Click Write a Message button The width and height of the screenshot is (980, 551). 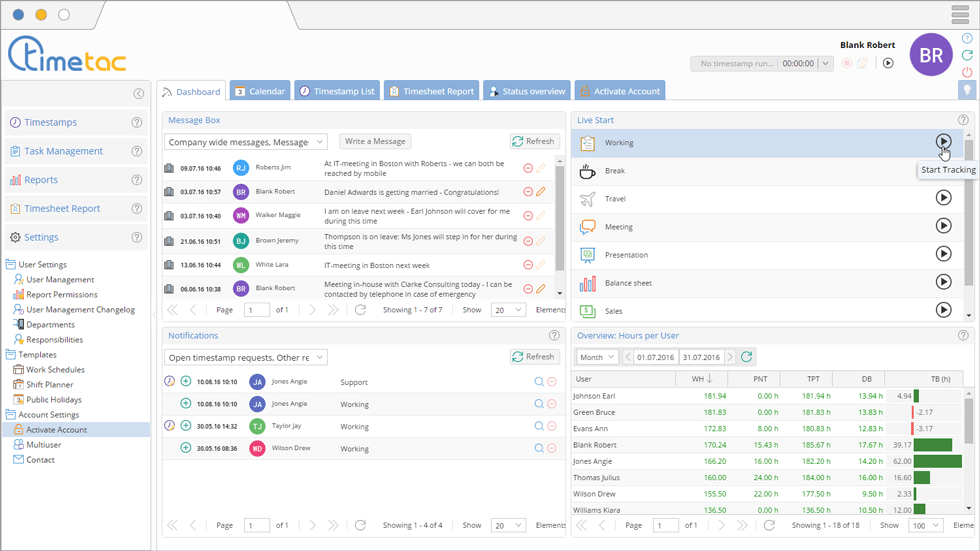tap(375, 142)
